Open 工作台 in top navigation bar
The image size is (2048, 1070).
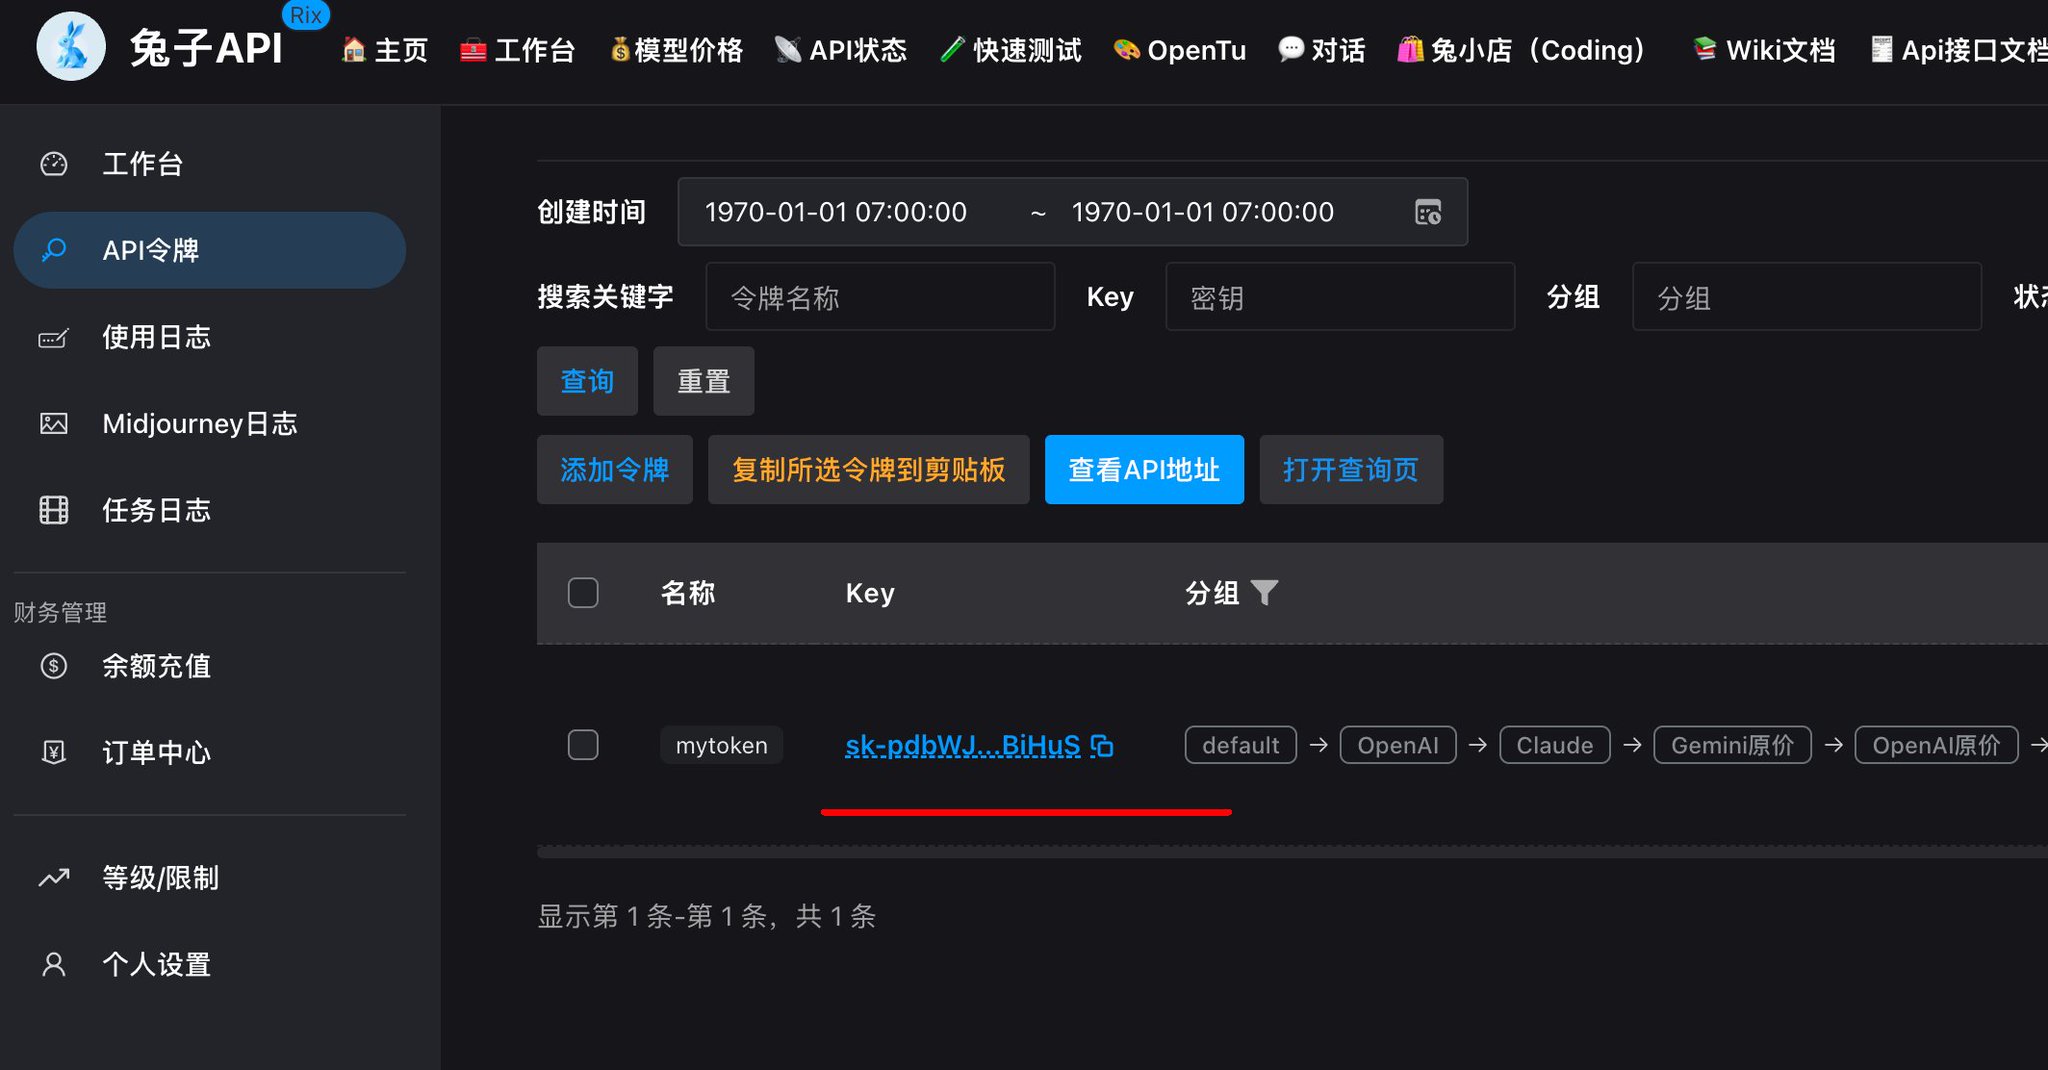(x=517, y=50)
